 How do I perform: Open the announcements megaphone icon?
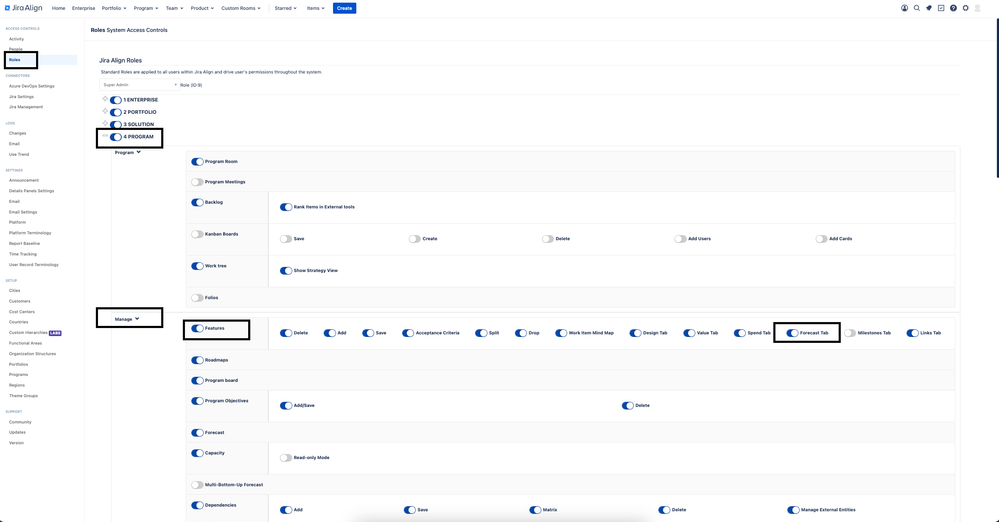point(929,8)
